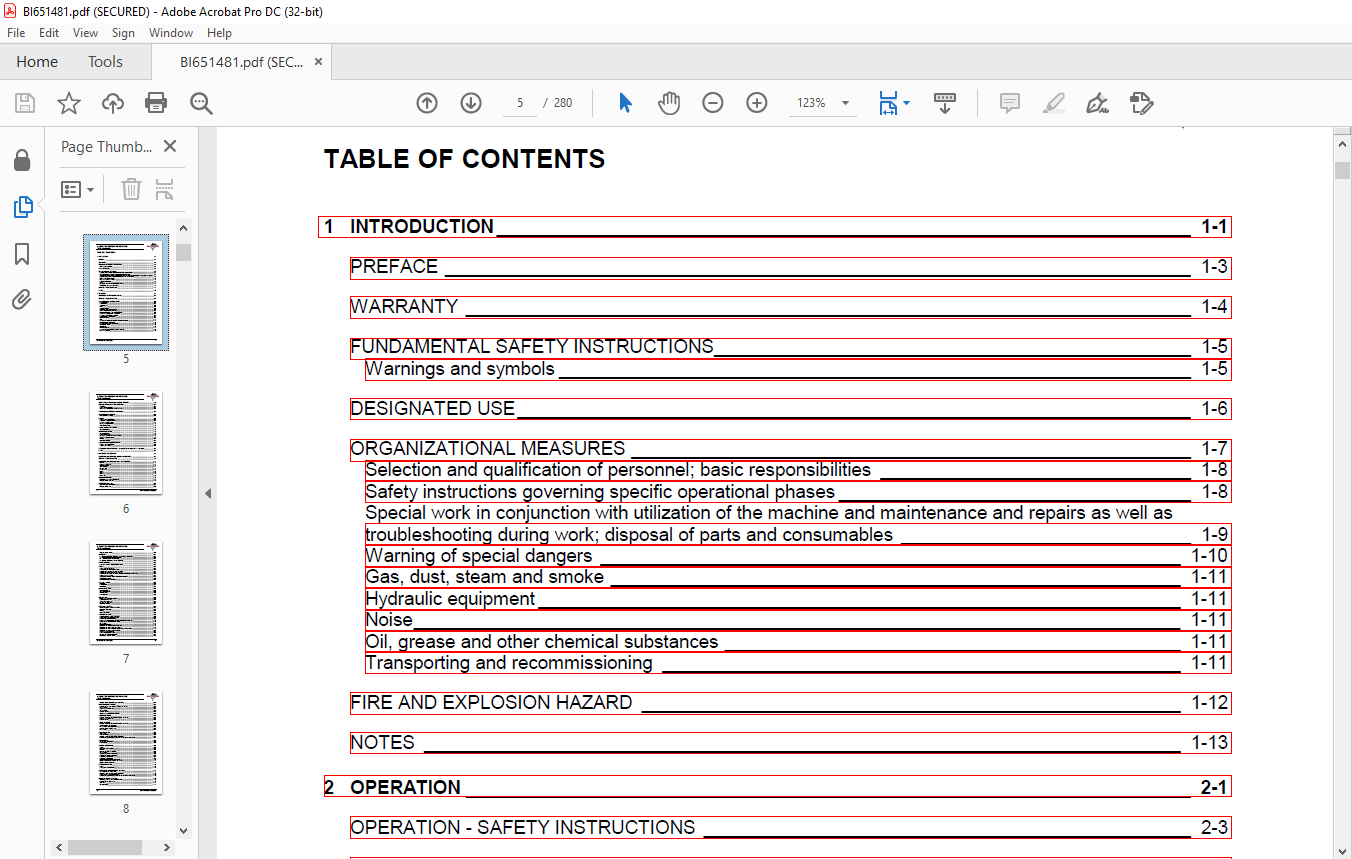Open the Sign menu
The width and height of the screenshot is (1352, 859).
(x=123, y=33)
